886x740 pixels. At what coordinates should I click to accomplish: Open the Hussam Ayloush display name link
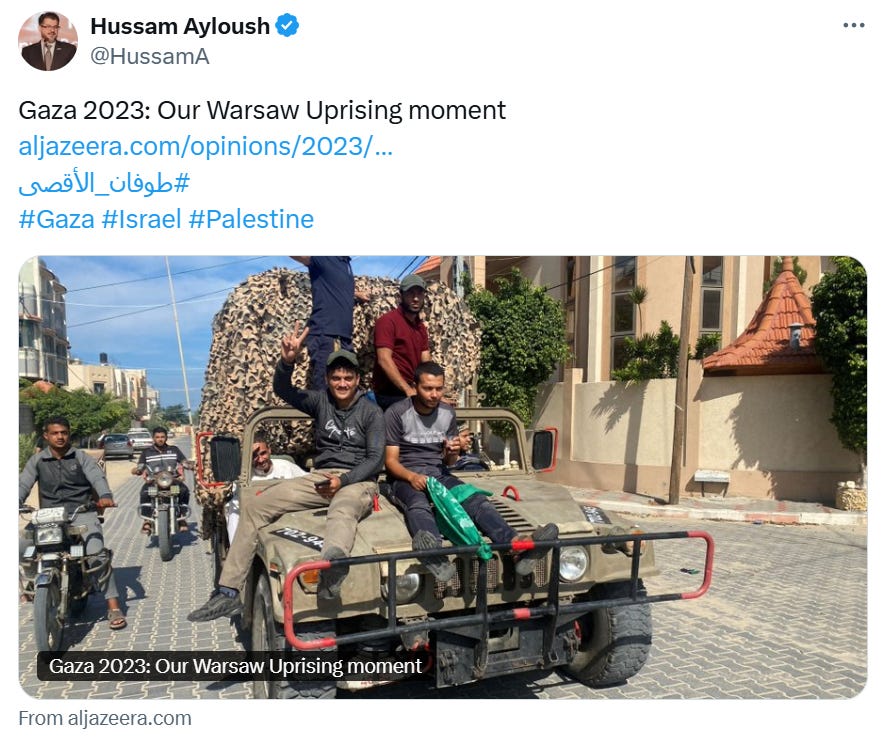pos(180,26)
